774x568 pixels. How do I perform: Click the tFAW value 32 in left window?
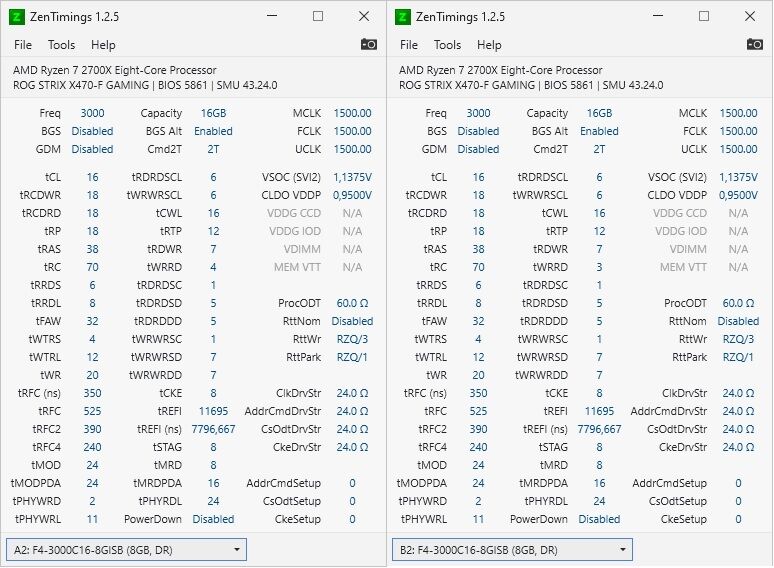coord(92,321)
